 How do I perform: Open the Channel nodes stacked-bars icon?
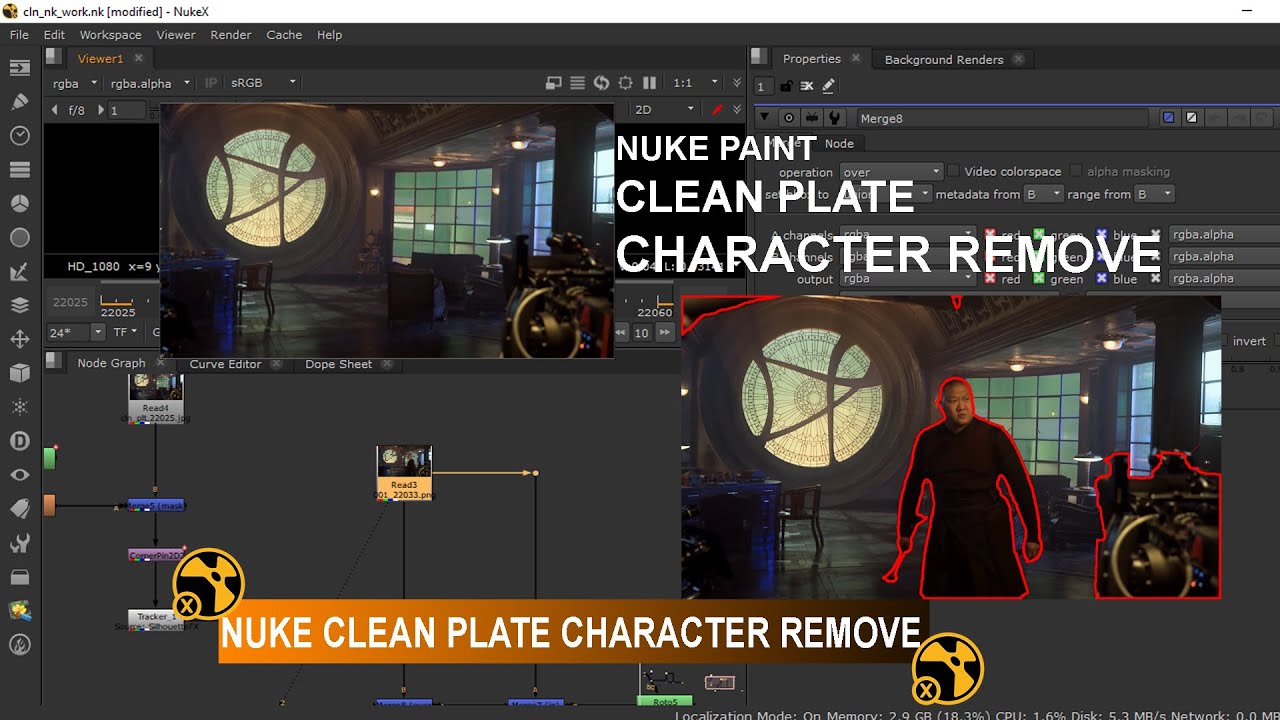click(19, 169)
